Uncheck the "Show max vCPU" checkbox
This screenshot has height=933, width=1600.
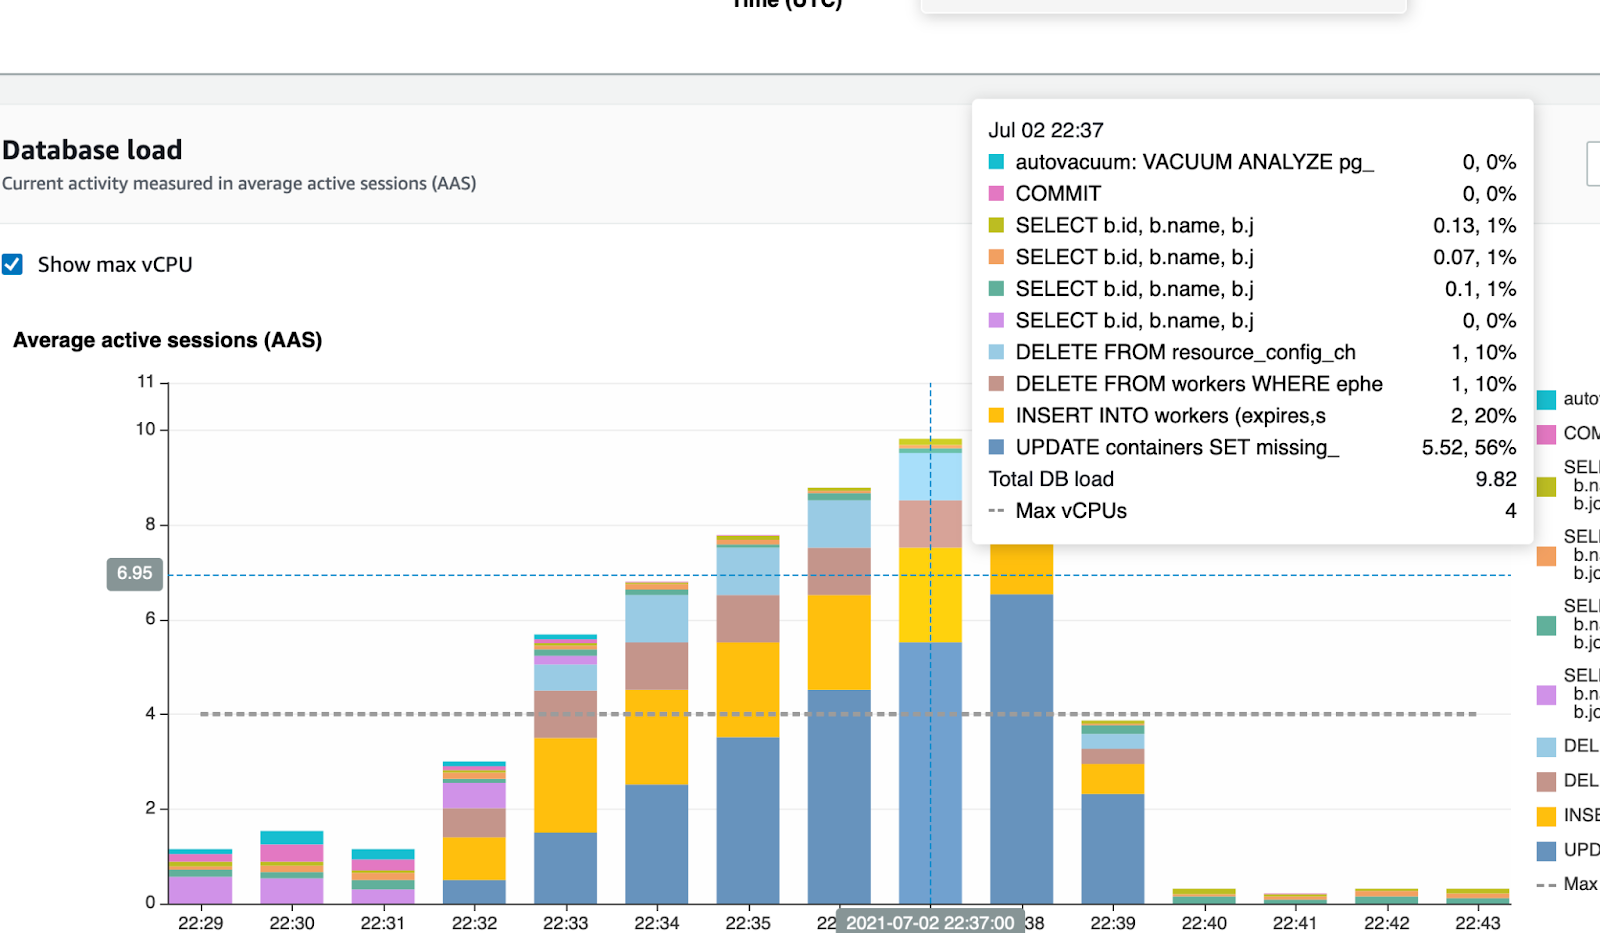pyautogui.click(x=13, y=264)
